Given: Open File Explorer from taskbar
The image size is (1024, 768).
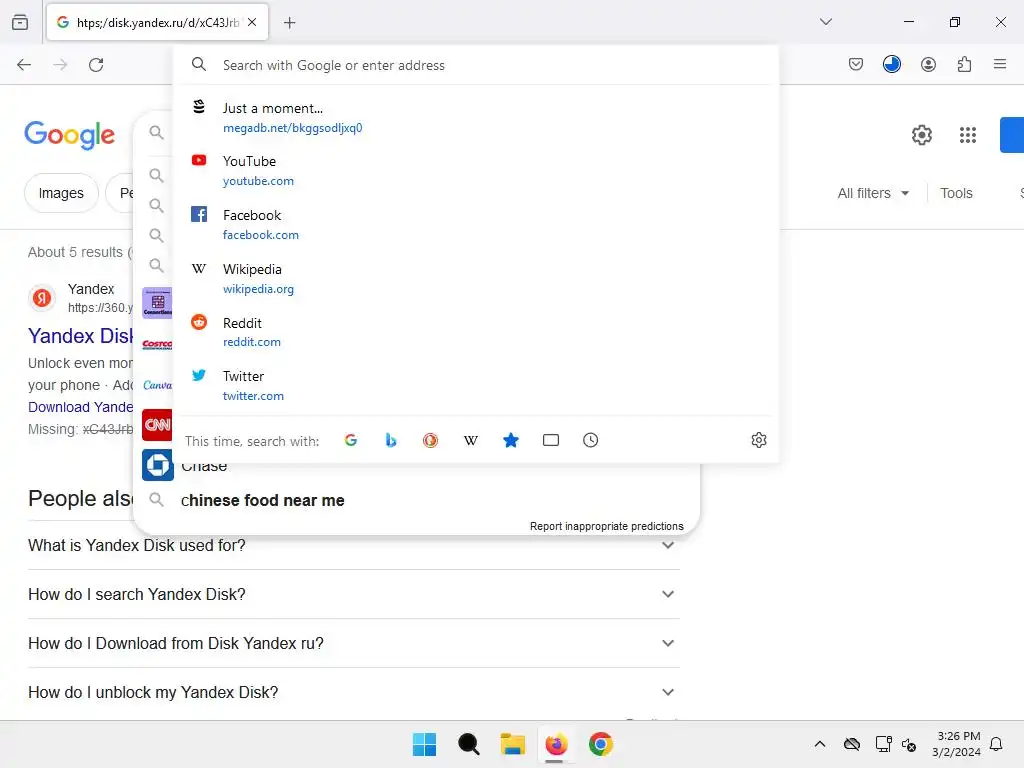Looking at the screenshot, I should click(x=513, y=744).
